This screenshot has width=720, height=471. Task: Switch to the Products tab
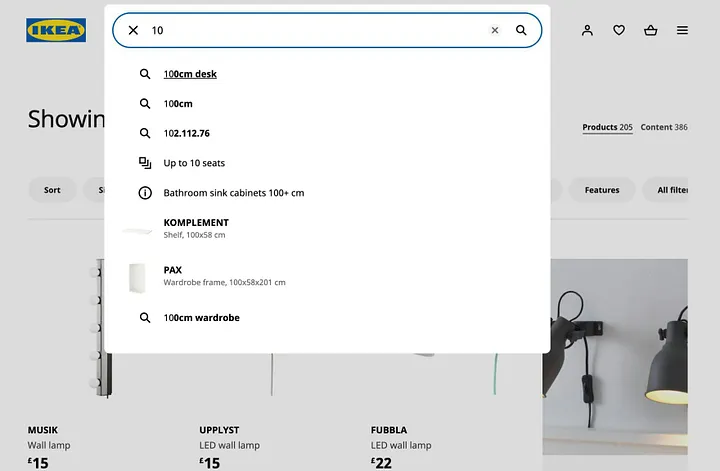click(607, 127)
